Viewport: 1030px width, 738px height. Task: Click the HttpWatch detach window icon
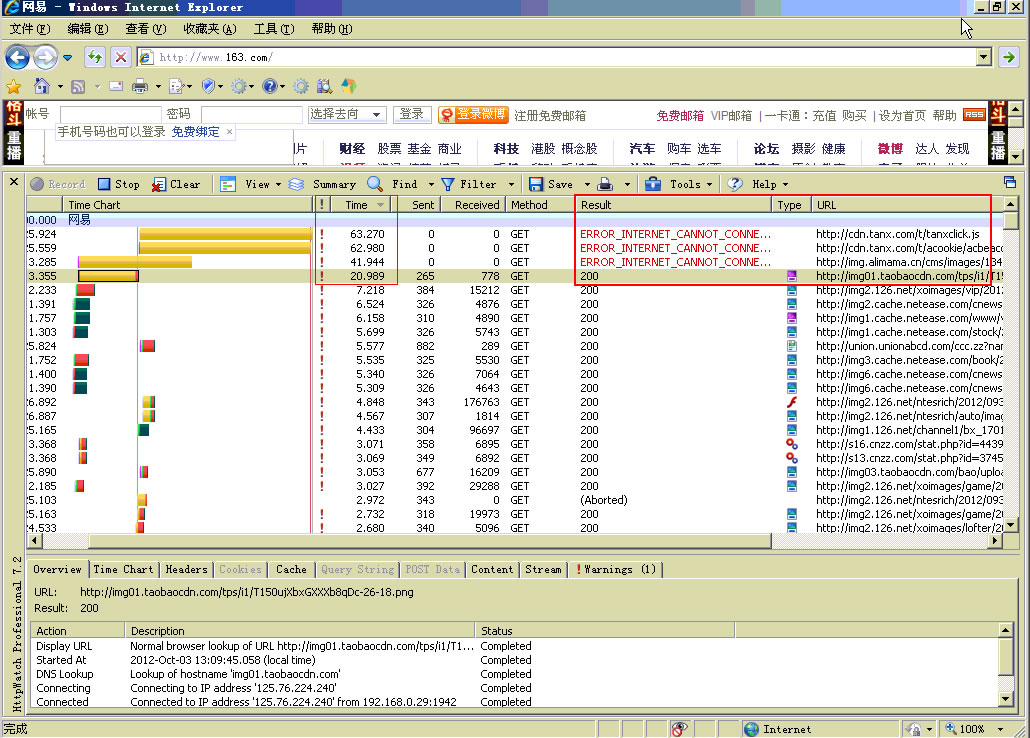[x=1010, y=182]
